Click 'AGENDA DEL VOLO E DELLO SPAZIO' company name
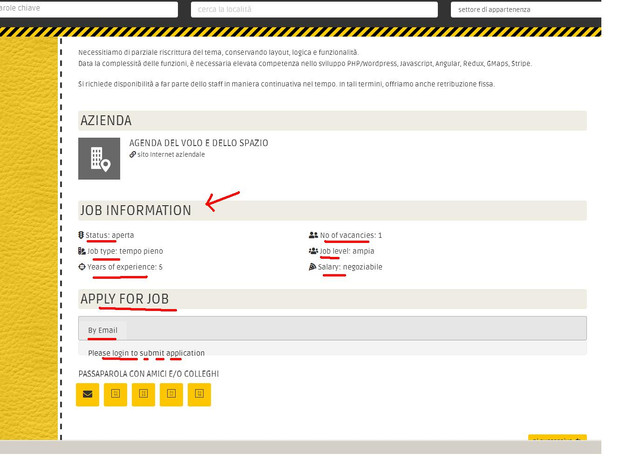The image size is (640, 457). click(199, 143)
